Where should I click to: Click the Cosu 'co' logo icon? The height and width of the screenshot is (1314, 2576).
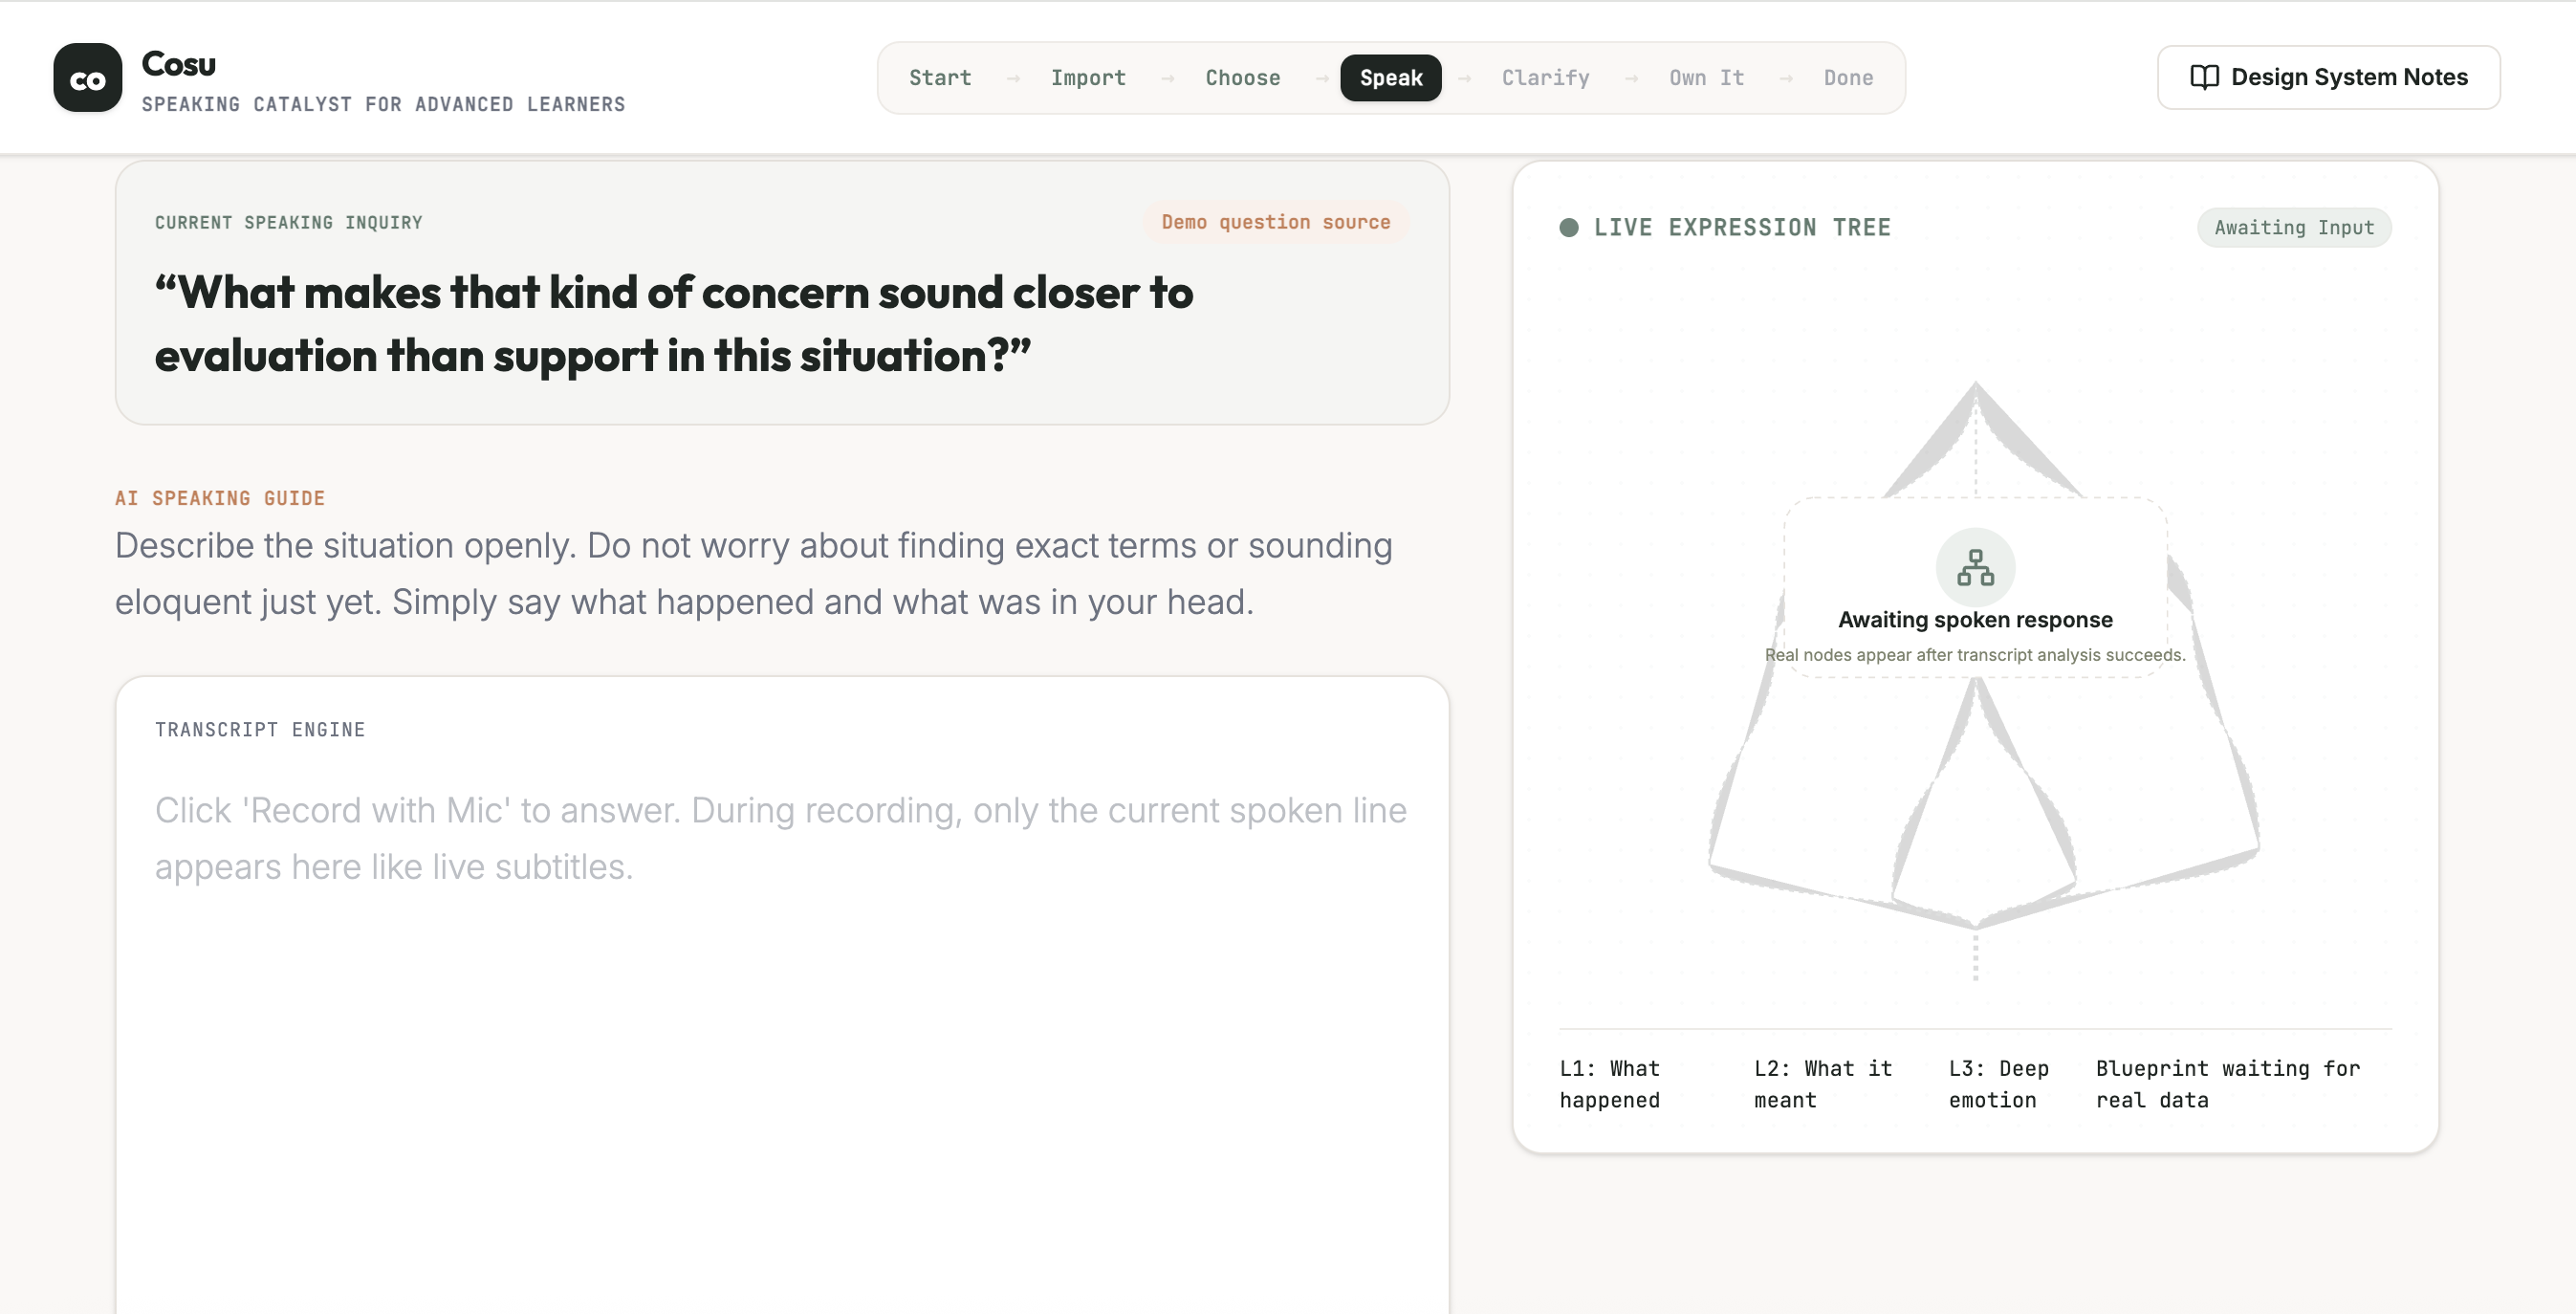[x=88, y=77]
